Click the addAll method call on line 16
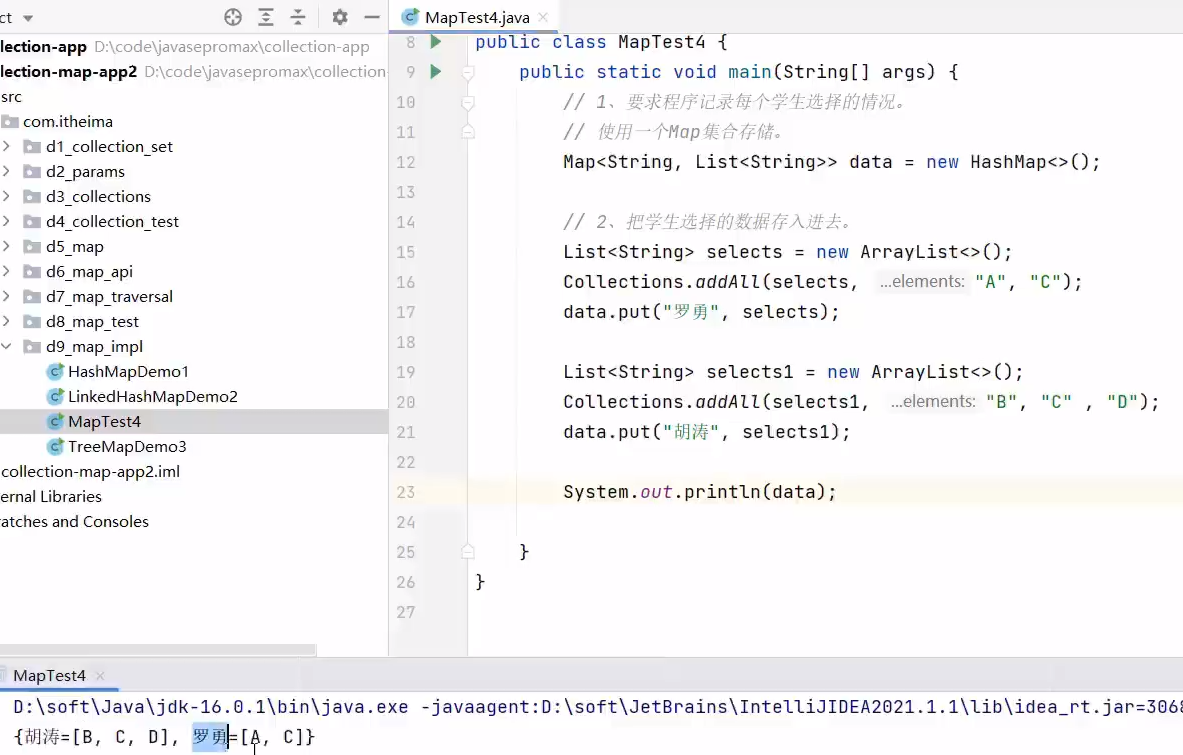 click(727, 282)
